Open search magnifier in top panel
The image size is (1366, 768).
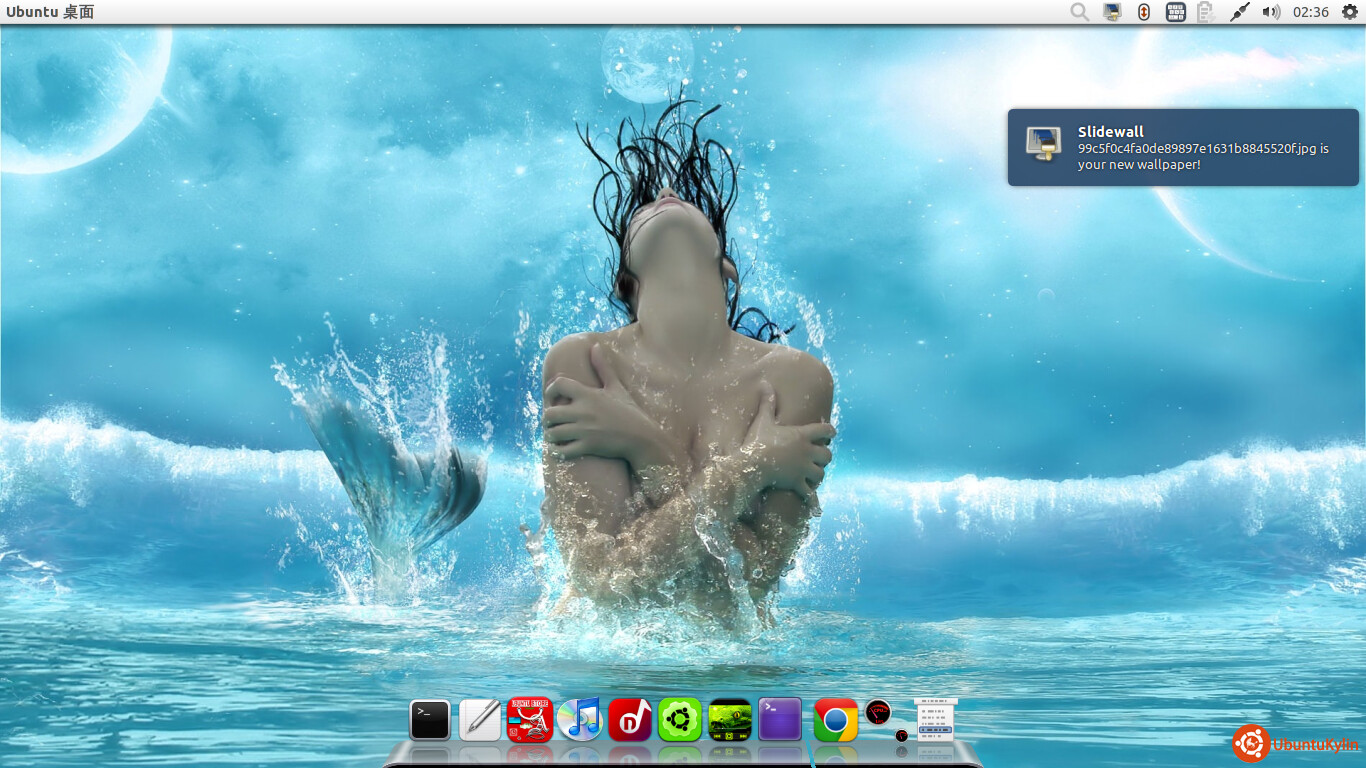click(x=1079, y=12)
